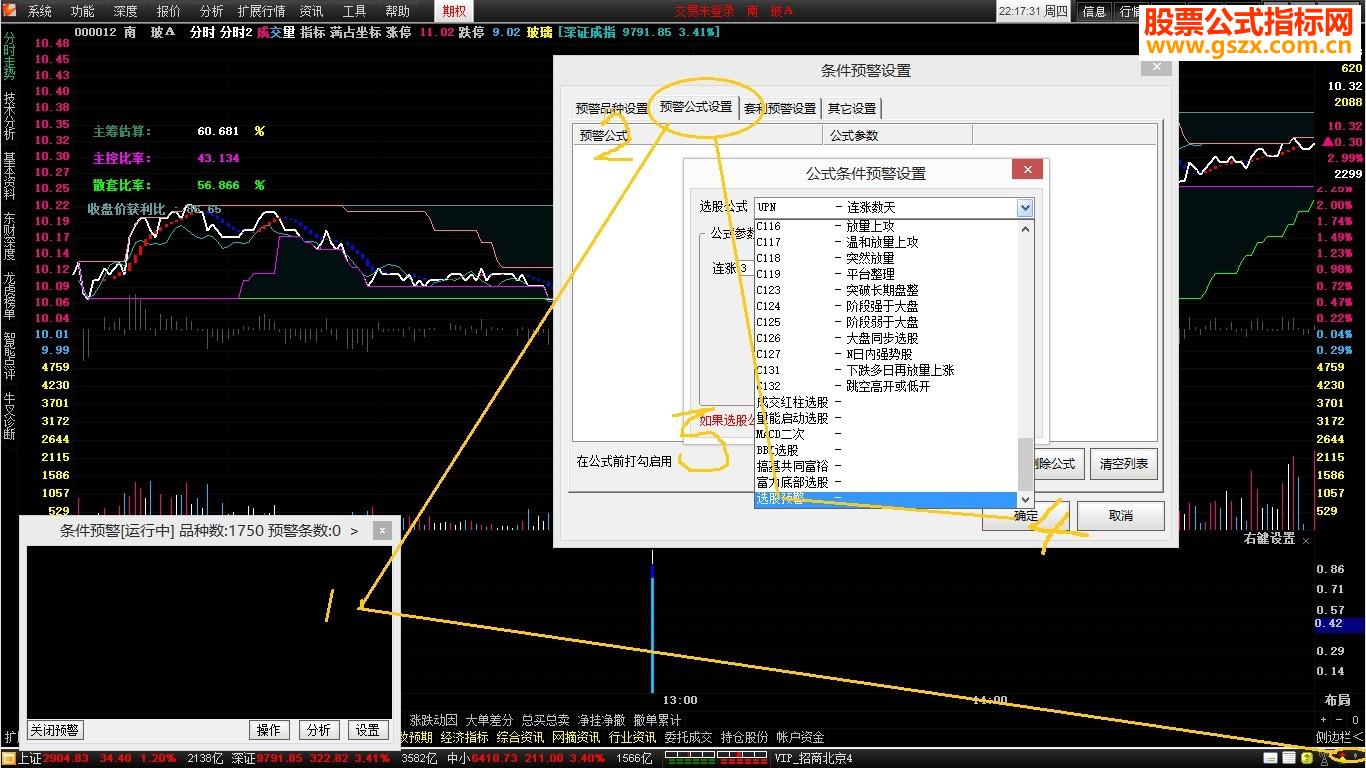1366x768 pixels.
Task: Click 分析 button in 条件预警 window
Action: (319, 730)
